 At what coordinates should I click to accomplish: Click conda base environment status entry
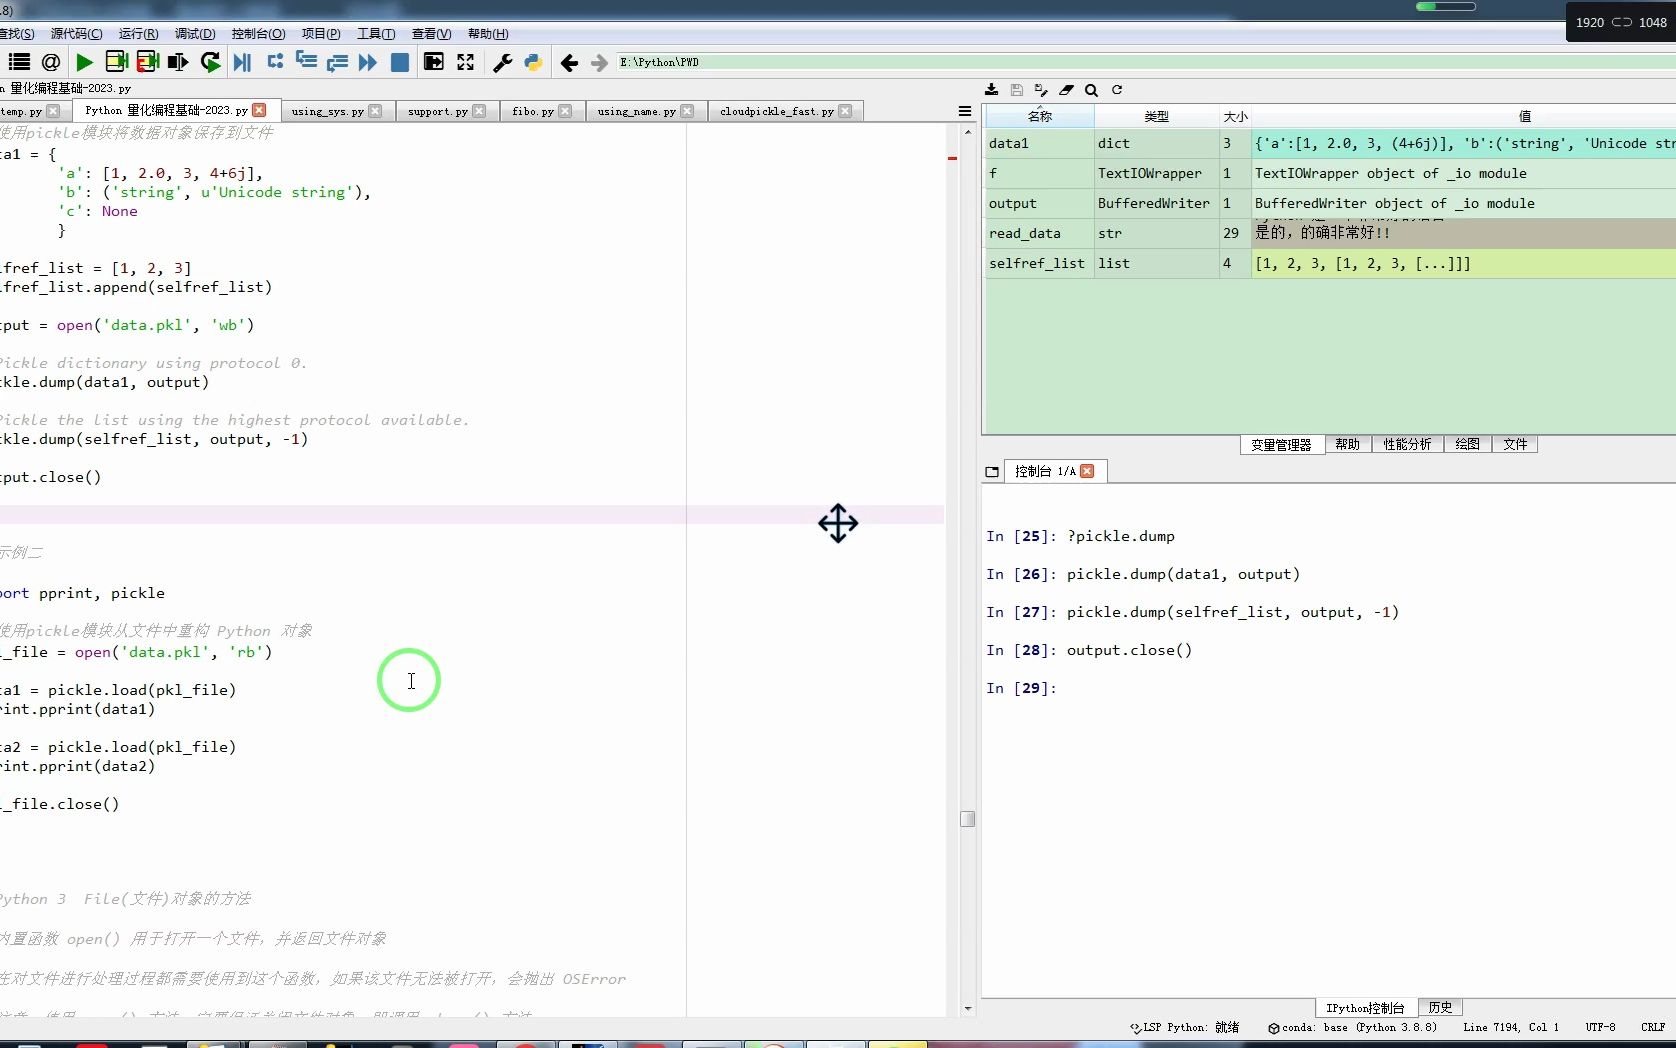click(1352, 1027)
